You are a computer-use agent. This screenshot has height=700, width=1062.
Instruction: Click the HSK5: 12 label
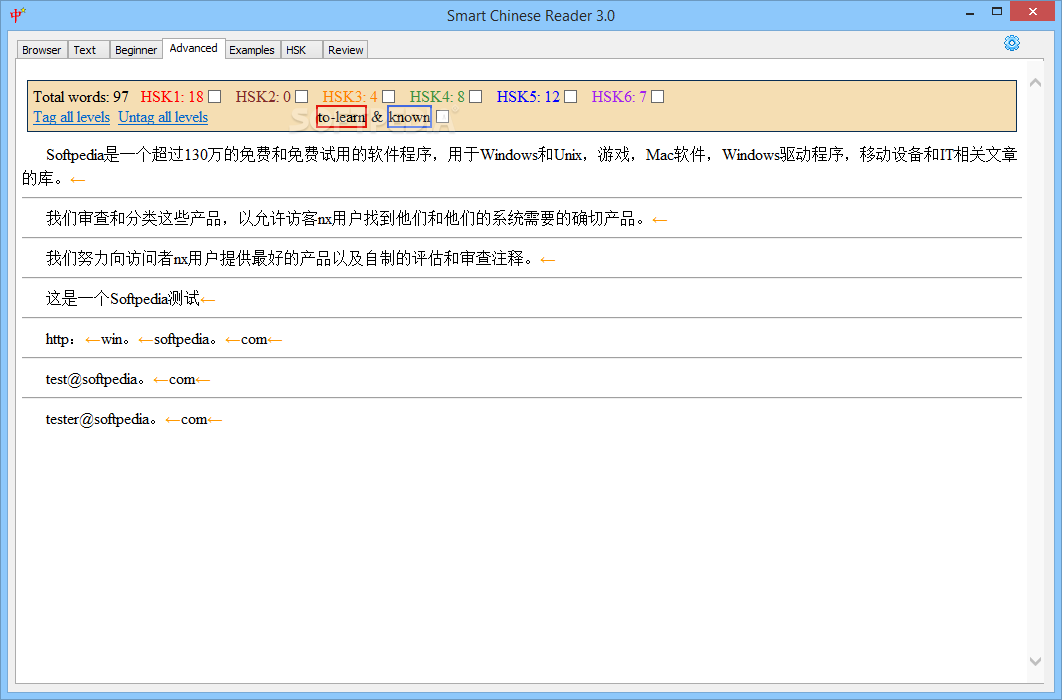(x=528, y=97)
